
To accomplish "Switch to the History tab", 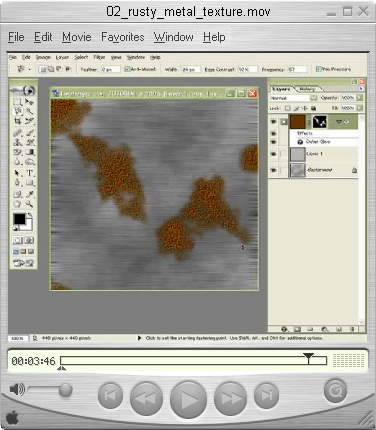I will (307, 89).
